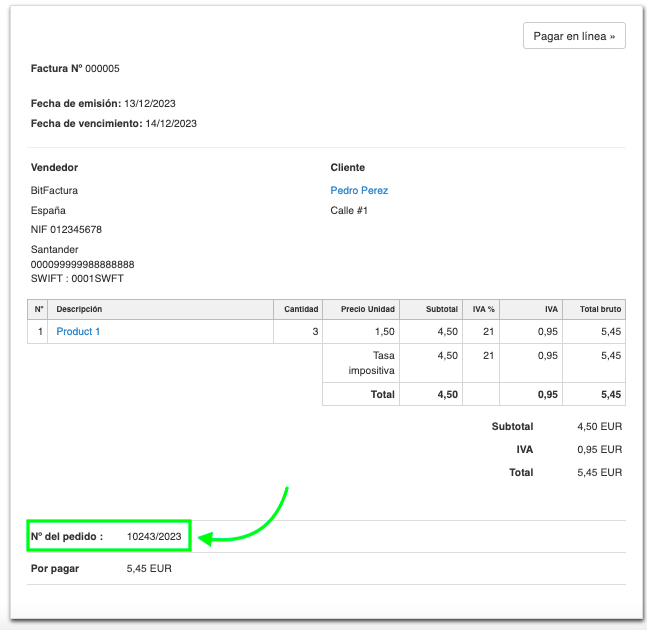Click the Calle #1 client address
This screenshot has height=630, width=647.
349,210
